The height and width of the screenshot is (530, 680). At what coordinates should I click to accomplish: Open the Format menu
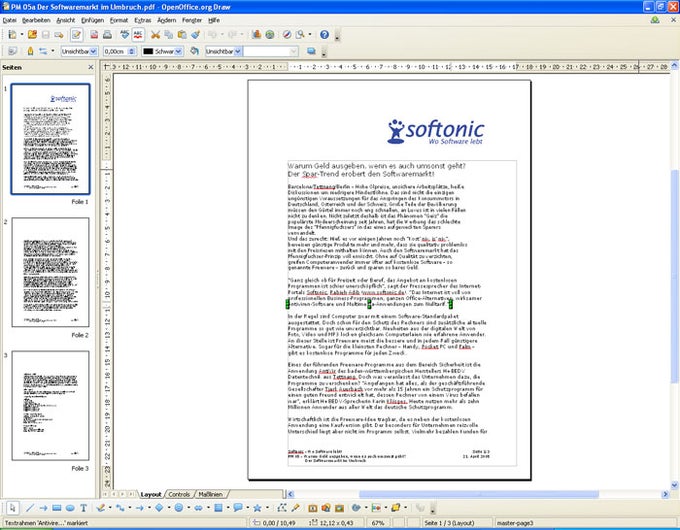[118, 20]
